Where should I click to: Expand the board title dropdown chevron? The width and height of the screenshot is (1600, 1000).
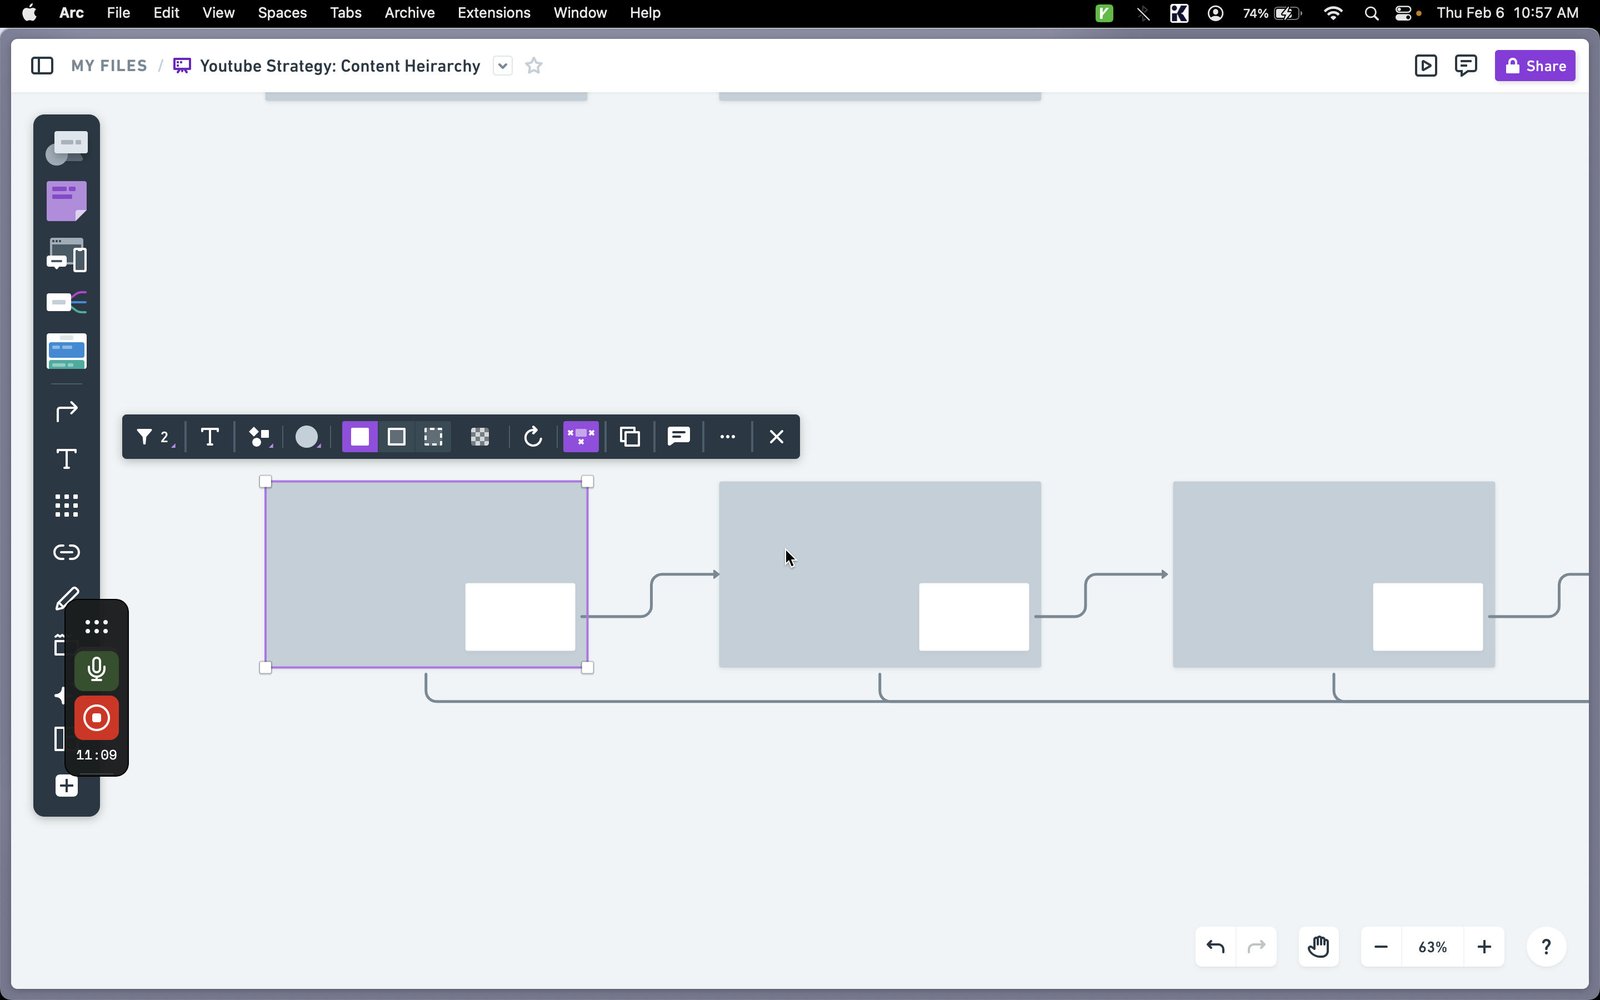tap(503, 66)
